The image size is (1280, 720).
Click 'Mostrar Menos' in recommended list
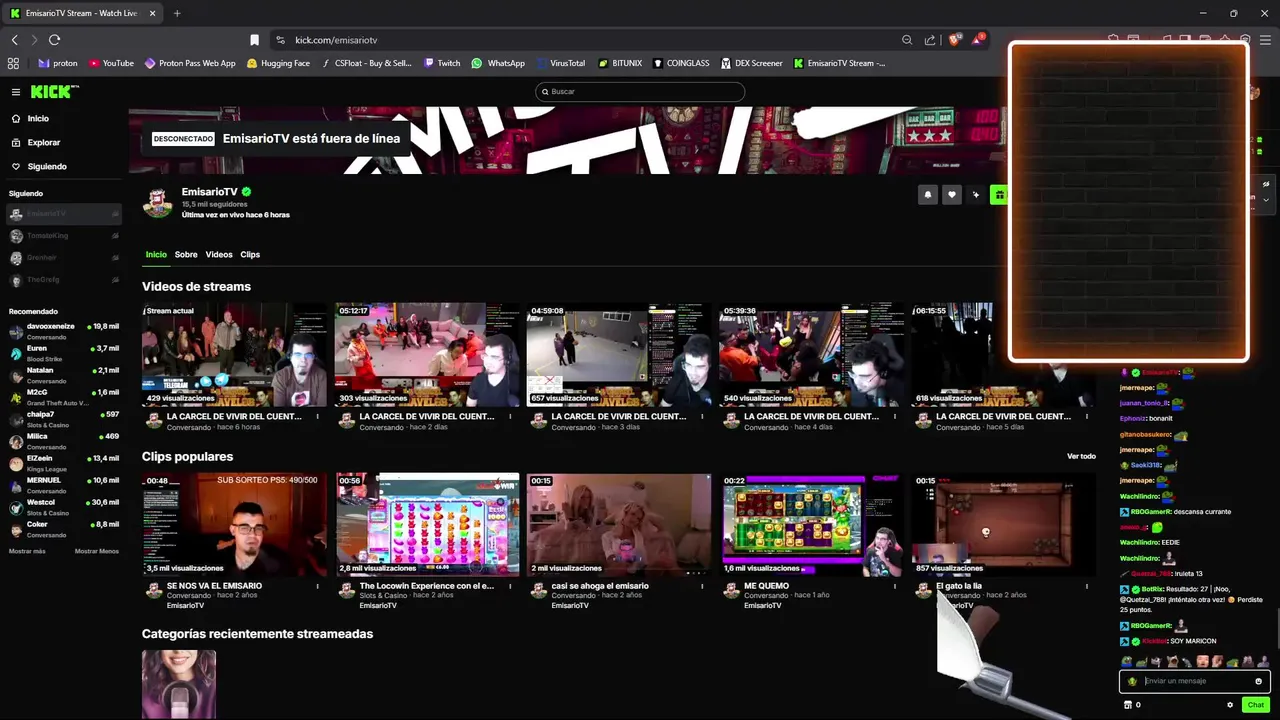(x=97, y=551)
